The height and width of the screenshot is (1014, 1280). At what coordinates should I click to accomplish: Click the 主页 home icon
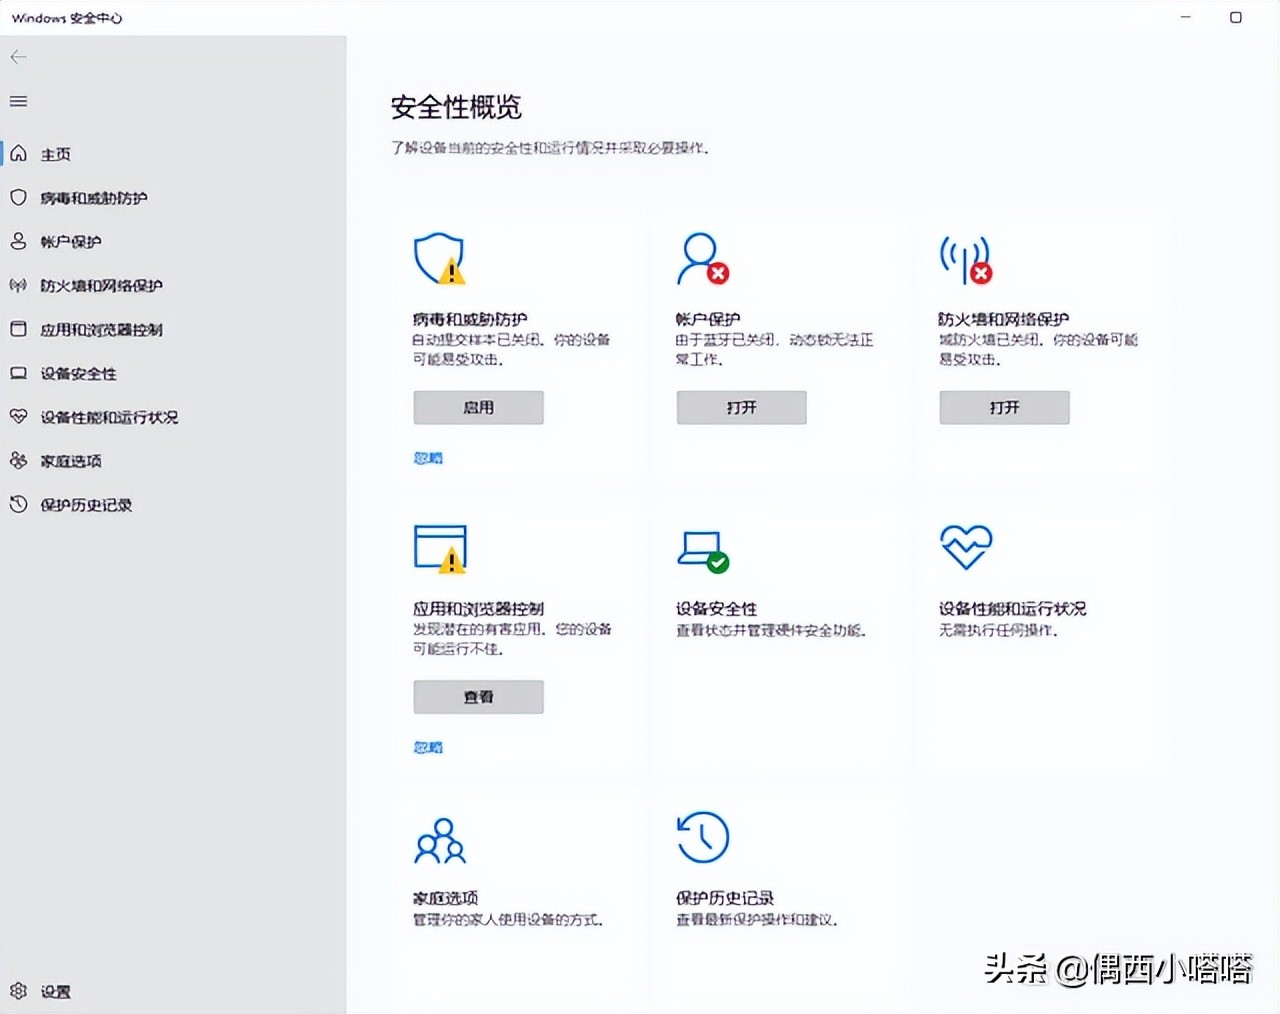tap(18, 153)
